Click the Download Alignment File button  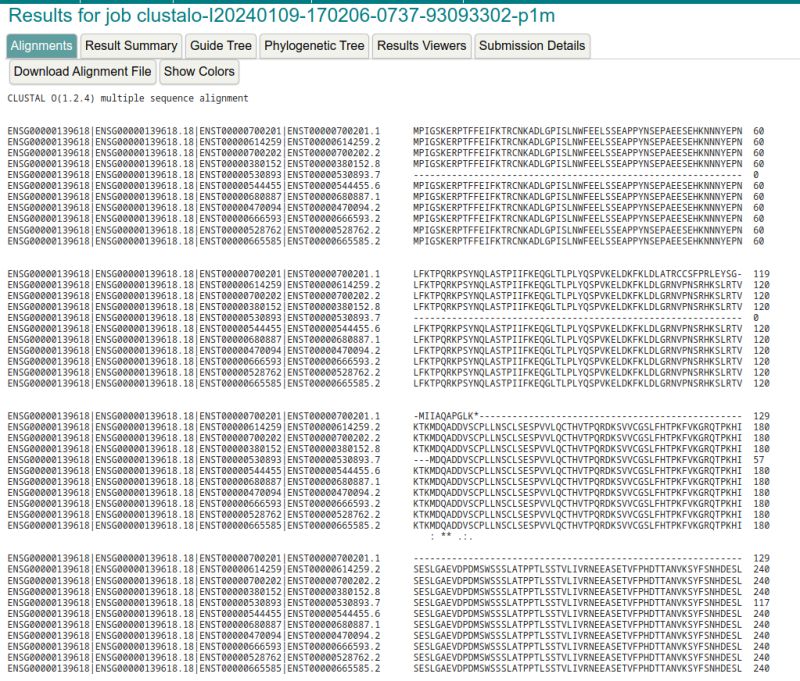coord(80,72)
